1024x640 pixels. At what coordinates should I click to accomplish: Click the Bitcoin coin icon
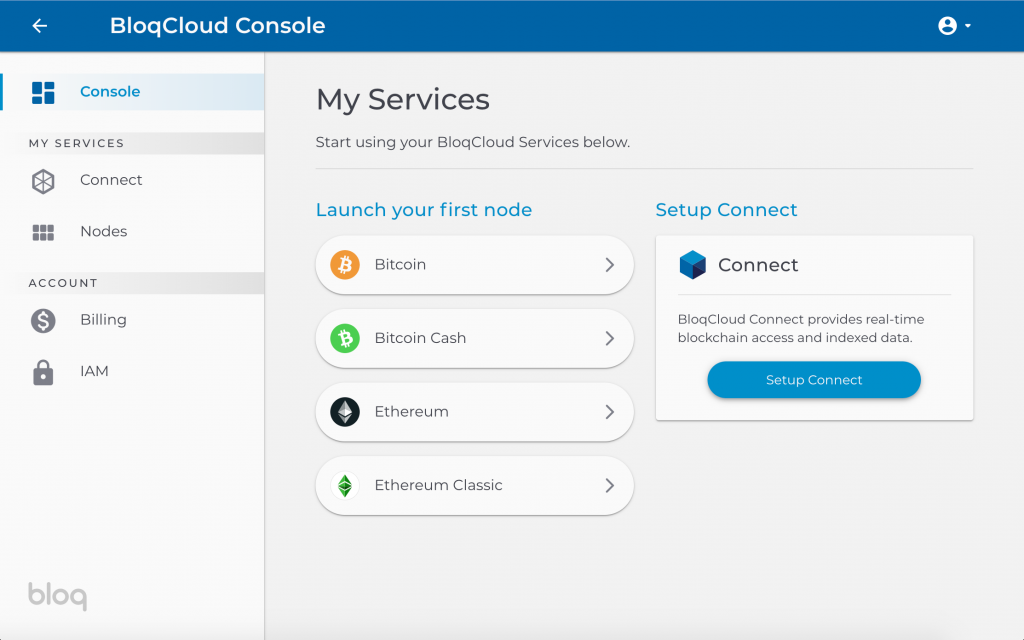[345, 264]
